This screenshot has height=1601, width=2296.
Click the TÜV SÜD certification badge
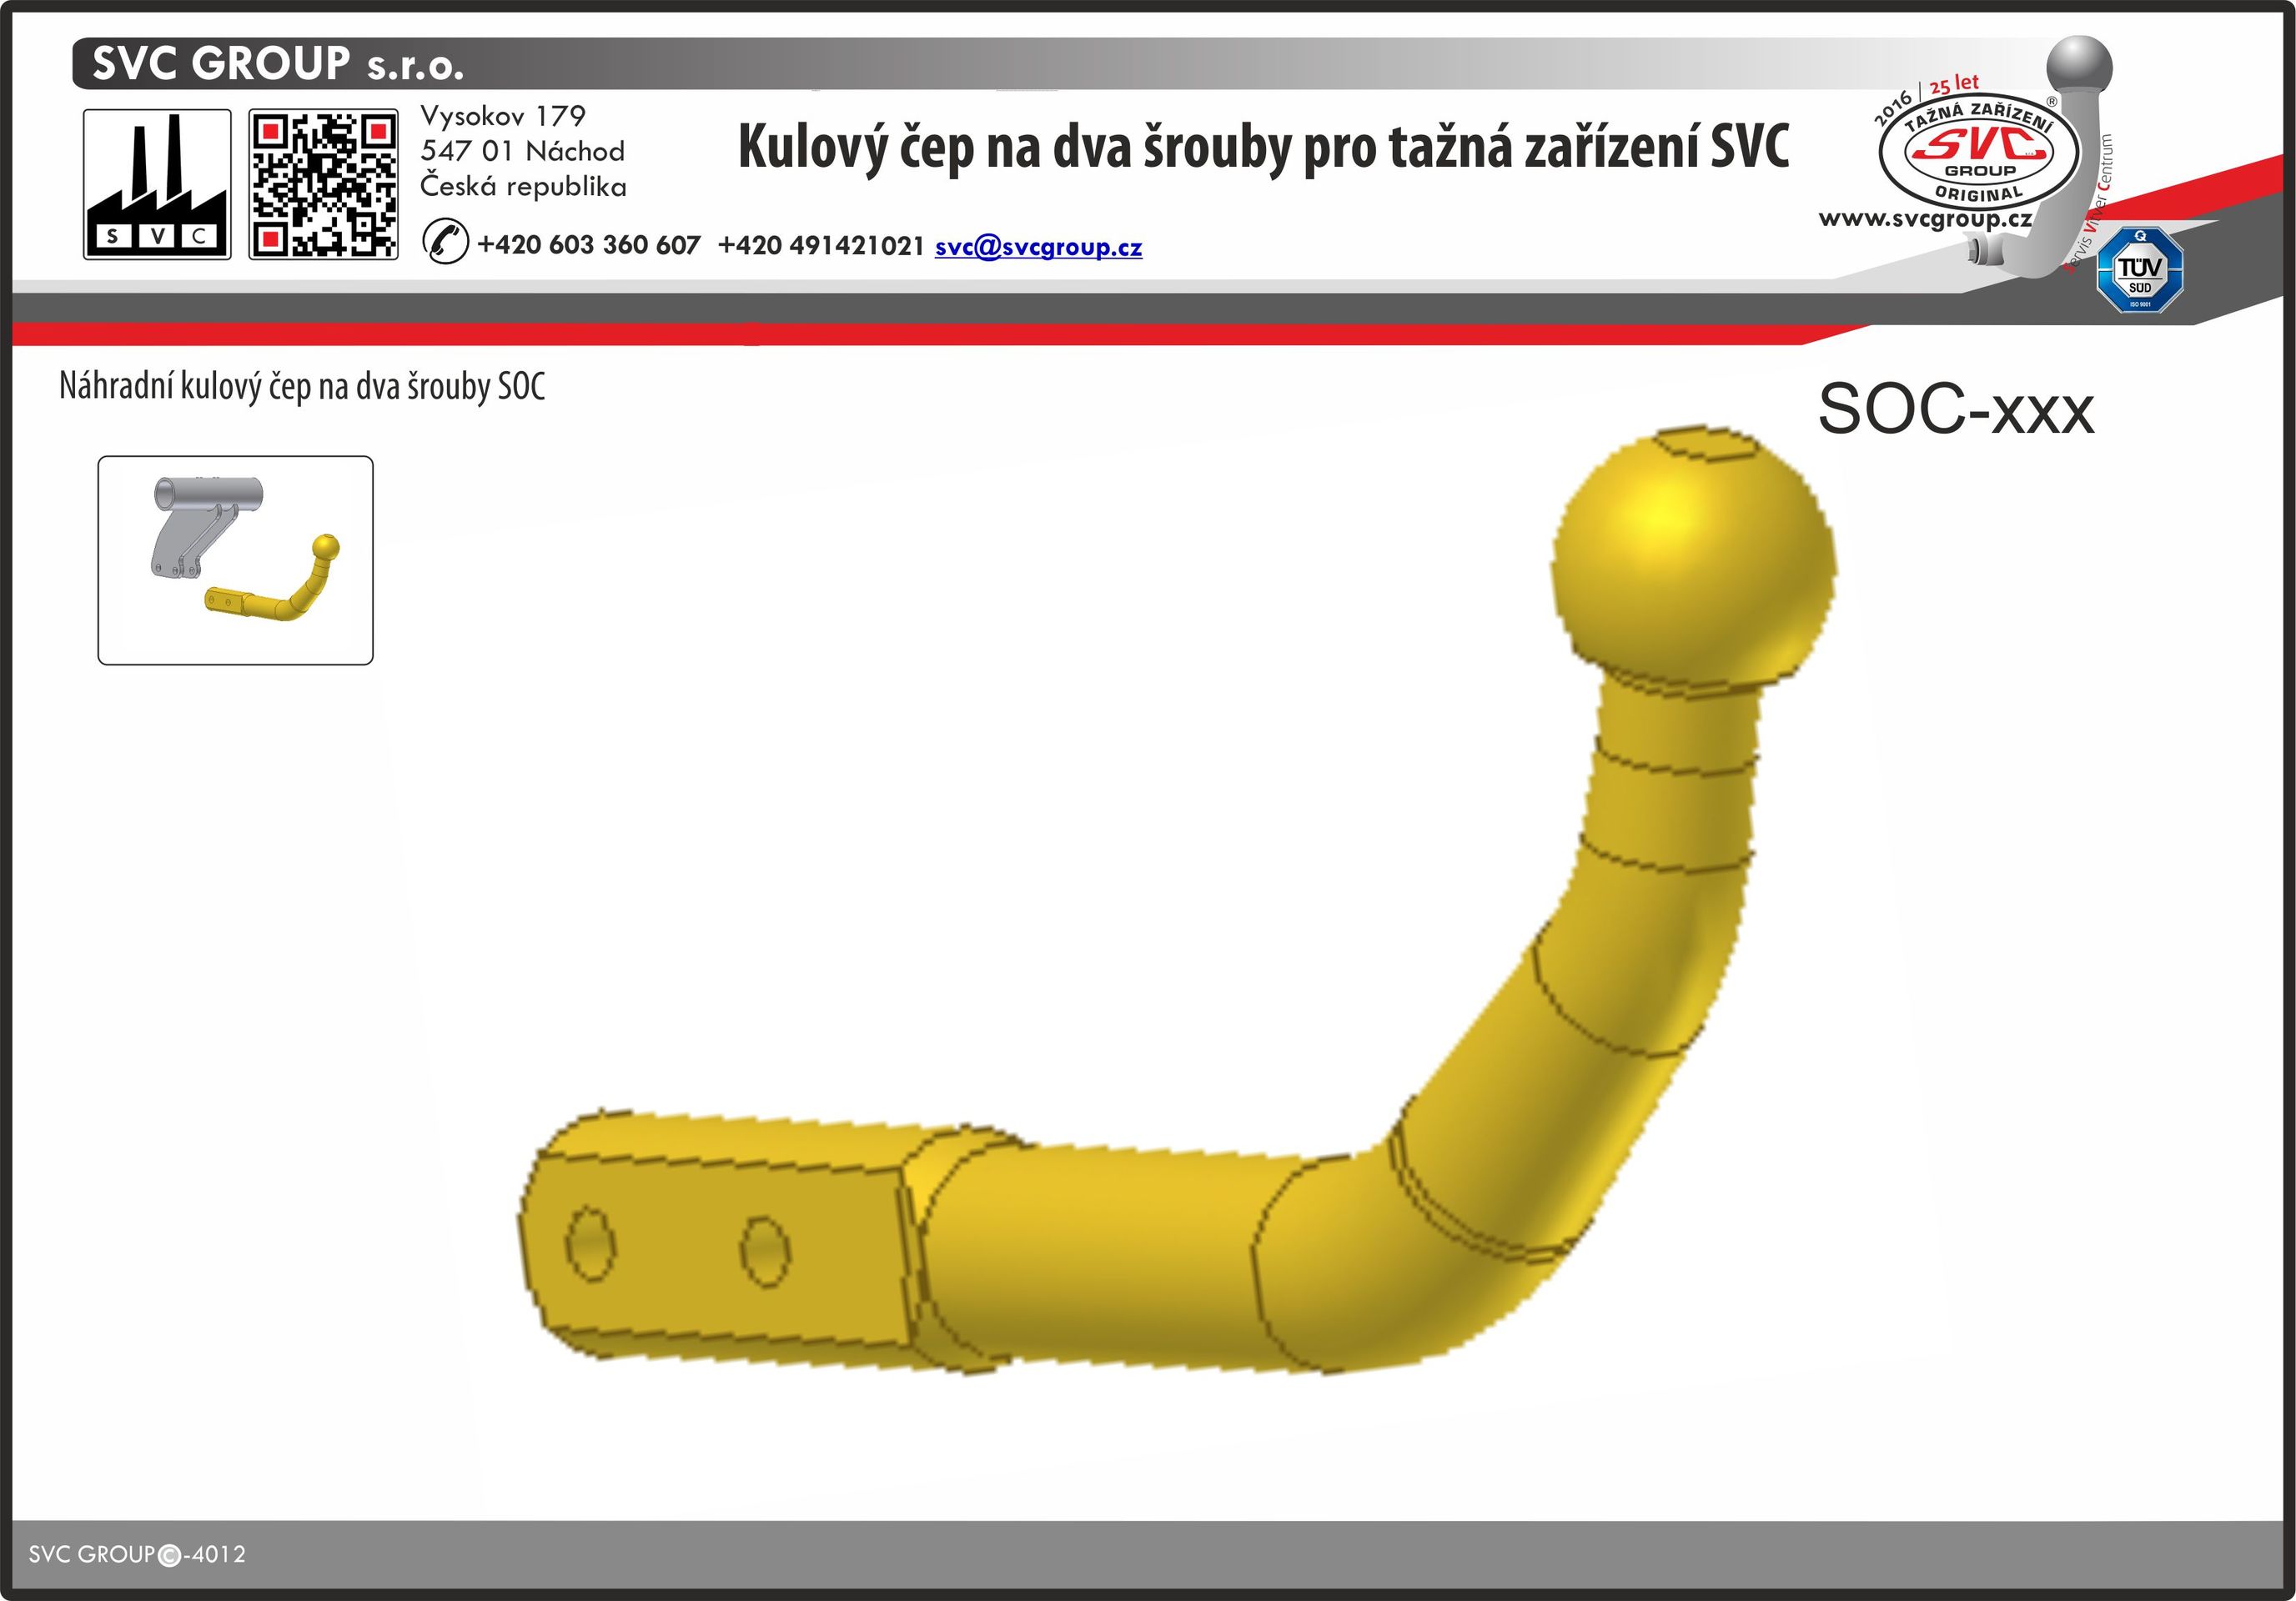(x=2139, y=270)
